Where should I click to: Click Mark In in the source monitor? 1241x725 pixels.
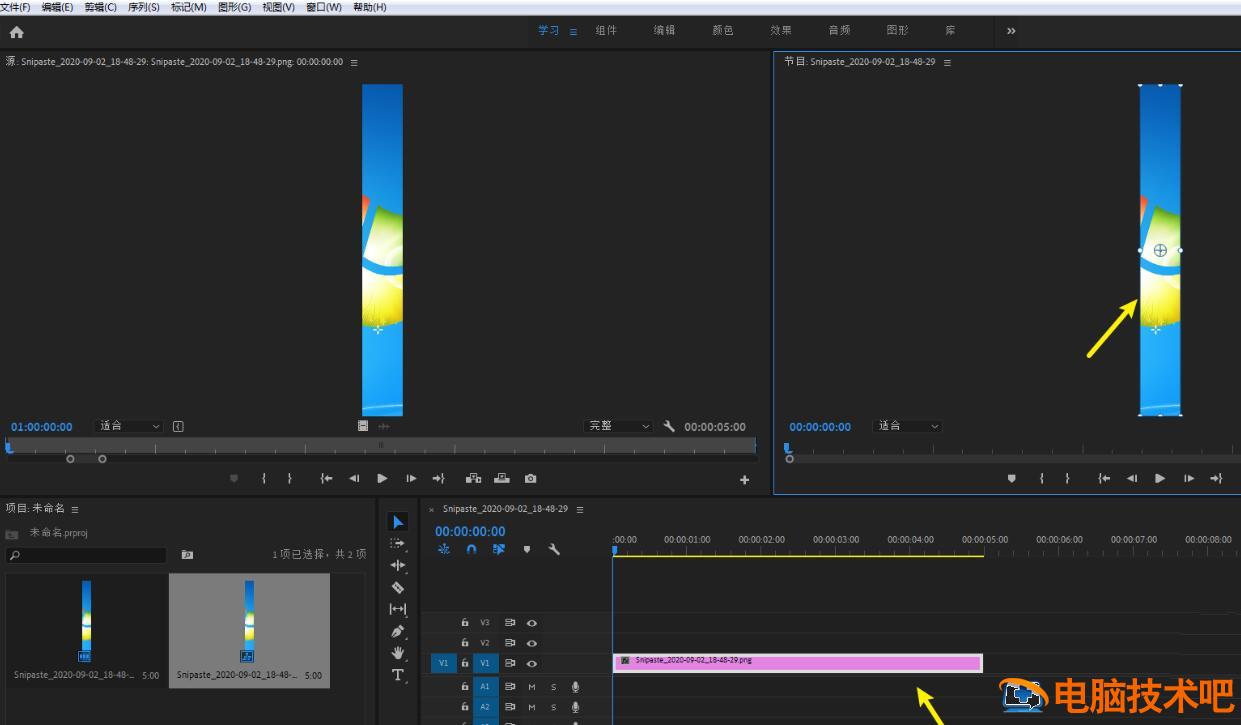264,479
